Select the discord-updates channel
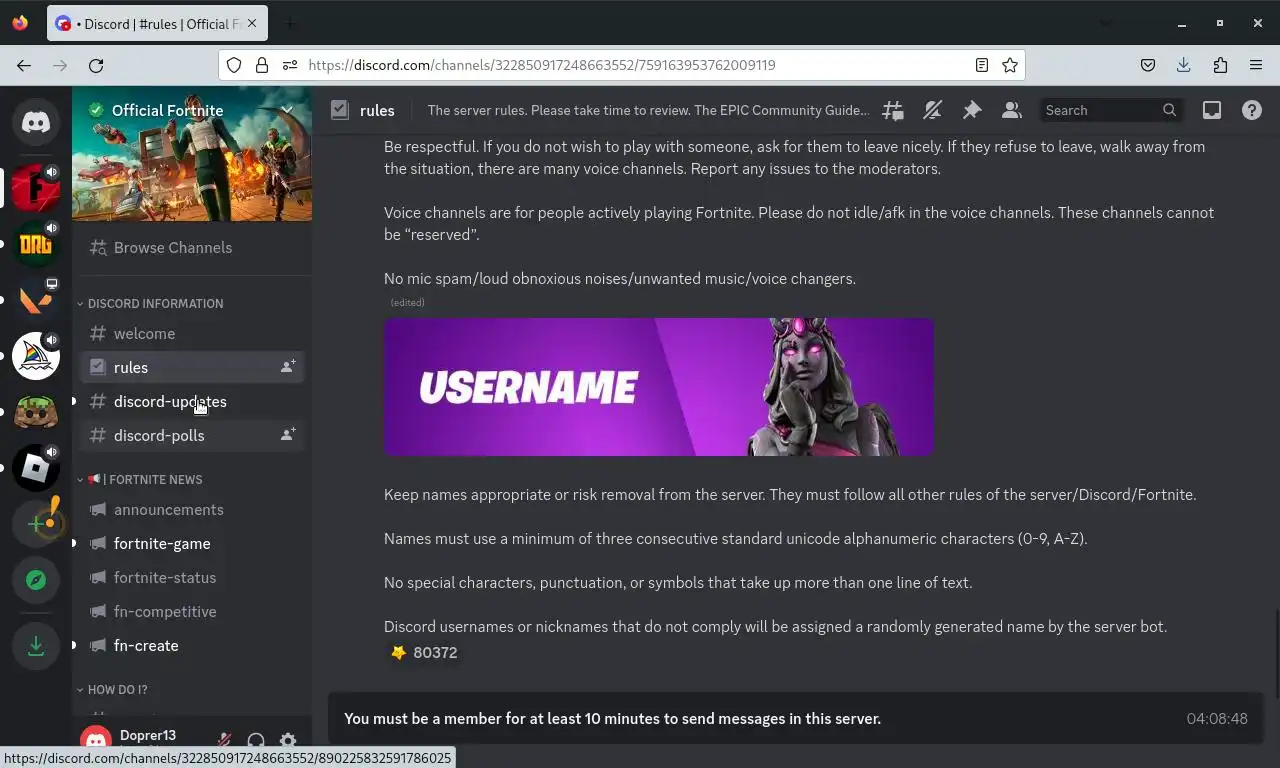Screen dimensions: 1280x768 click(192, 401)
